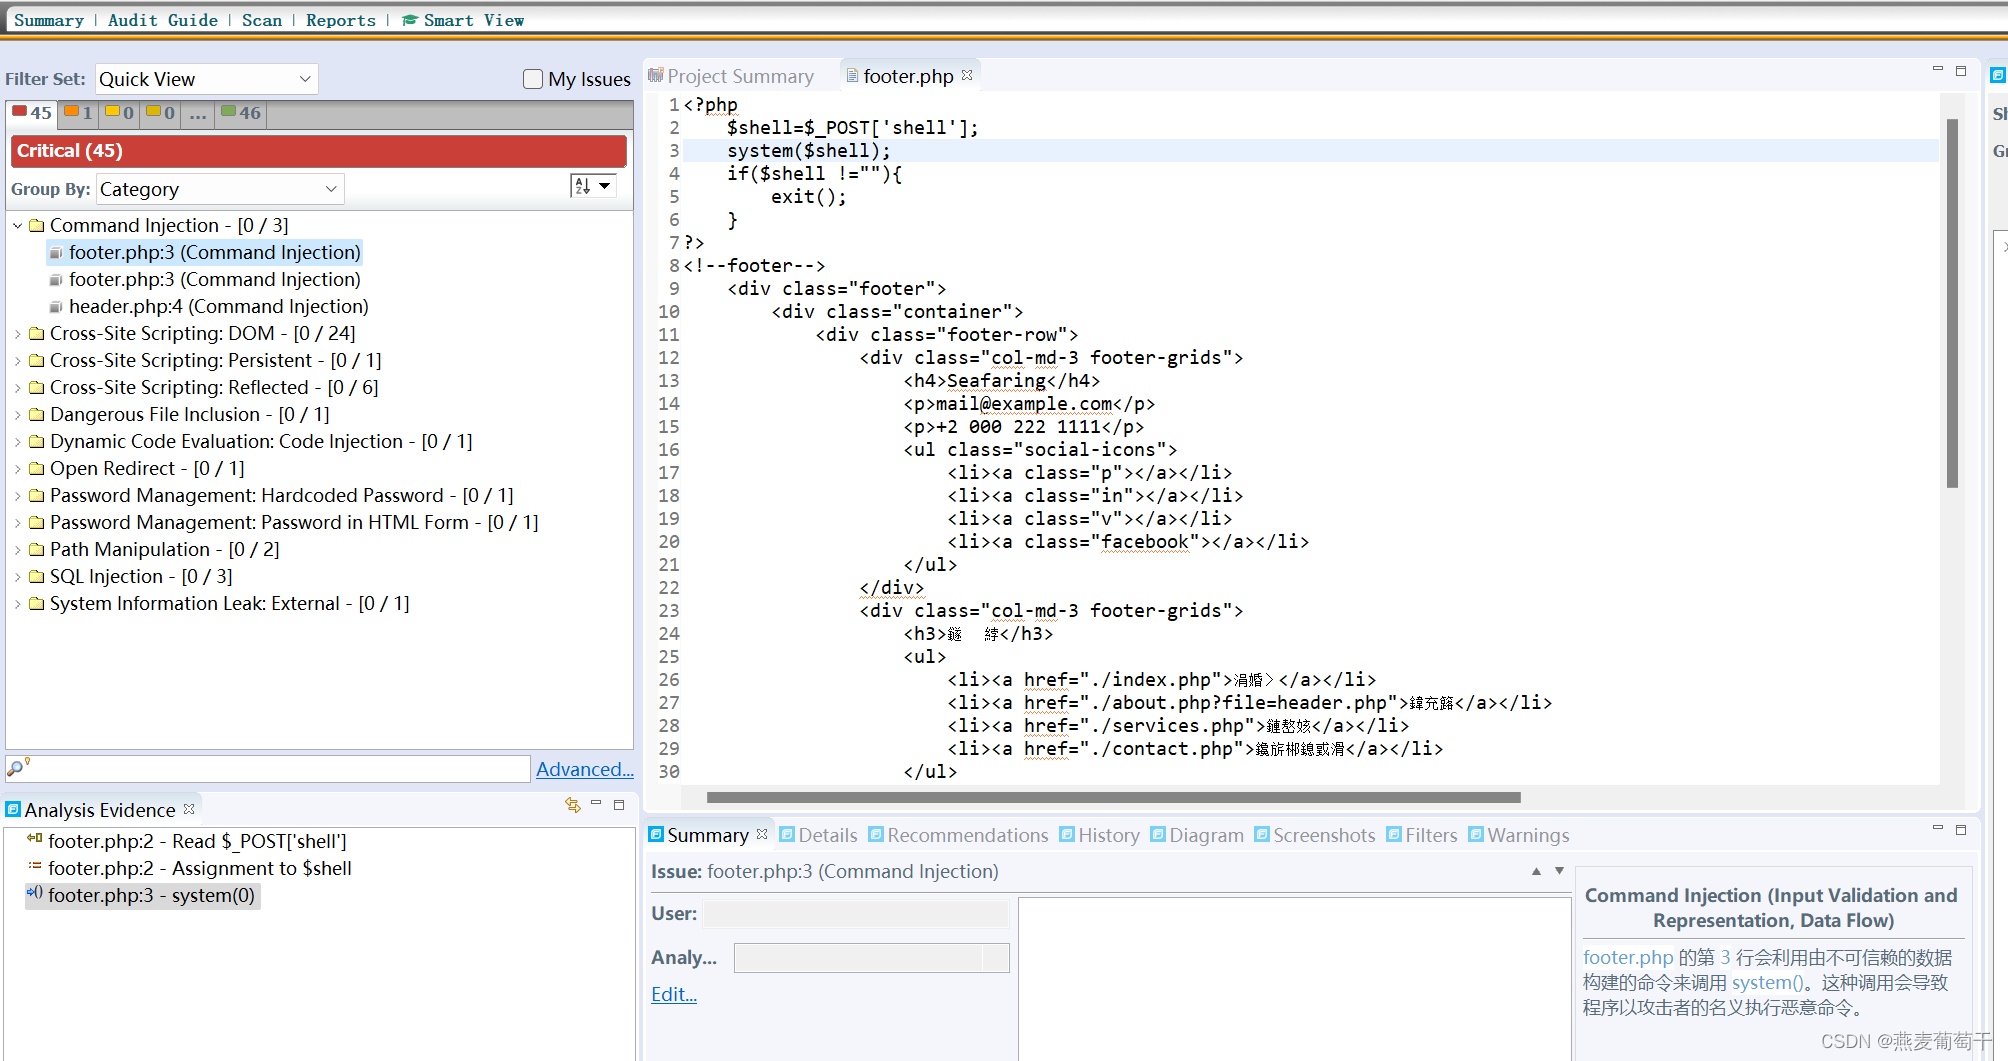Click the search magnifier icon in issues panel
Screen dimensions: 2008x1061
tap(17, 768)
